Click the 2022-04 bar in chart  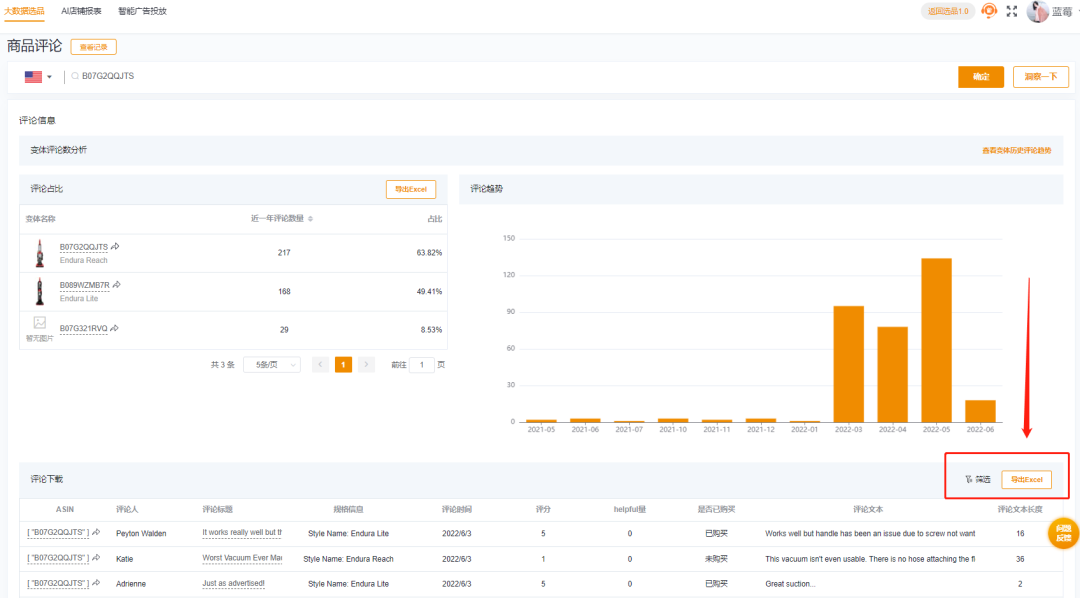(x=893, y=374)
